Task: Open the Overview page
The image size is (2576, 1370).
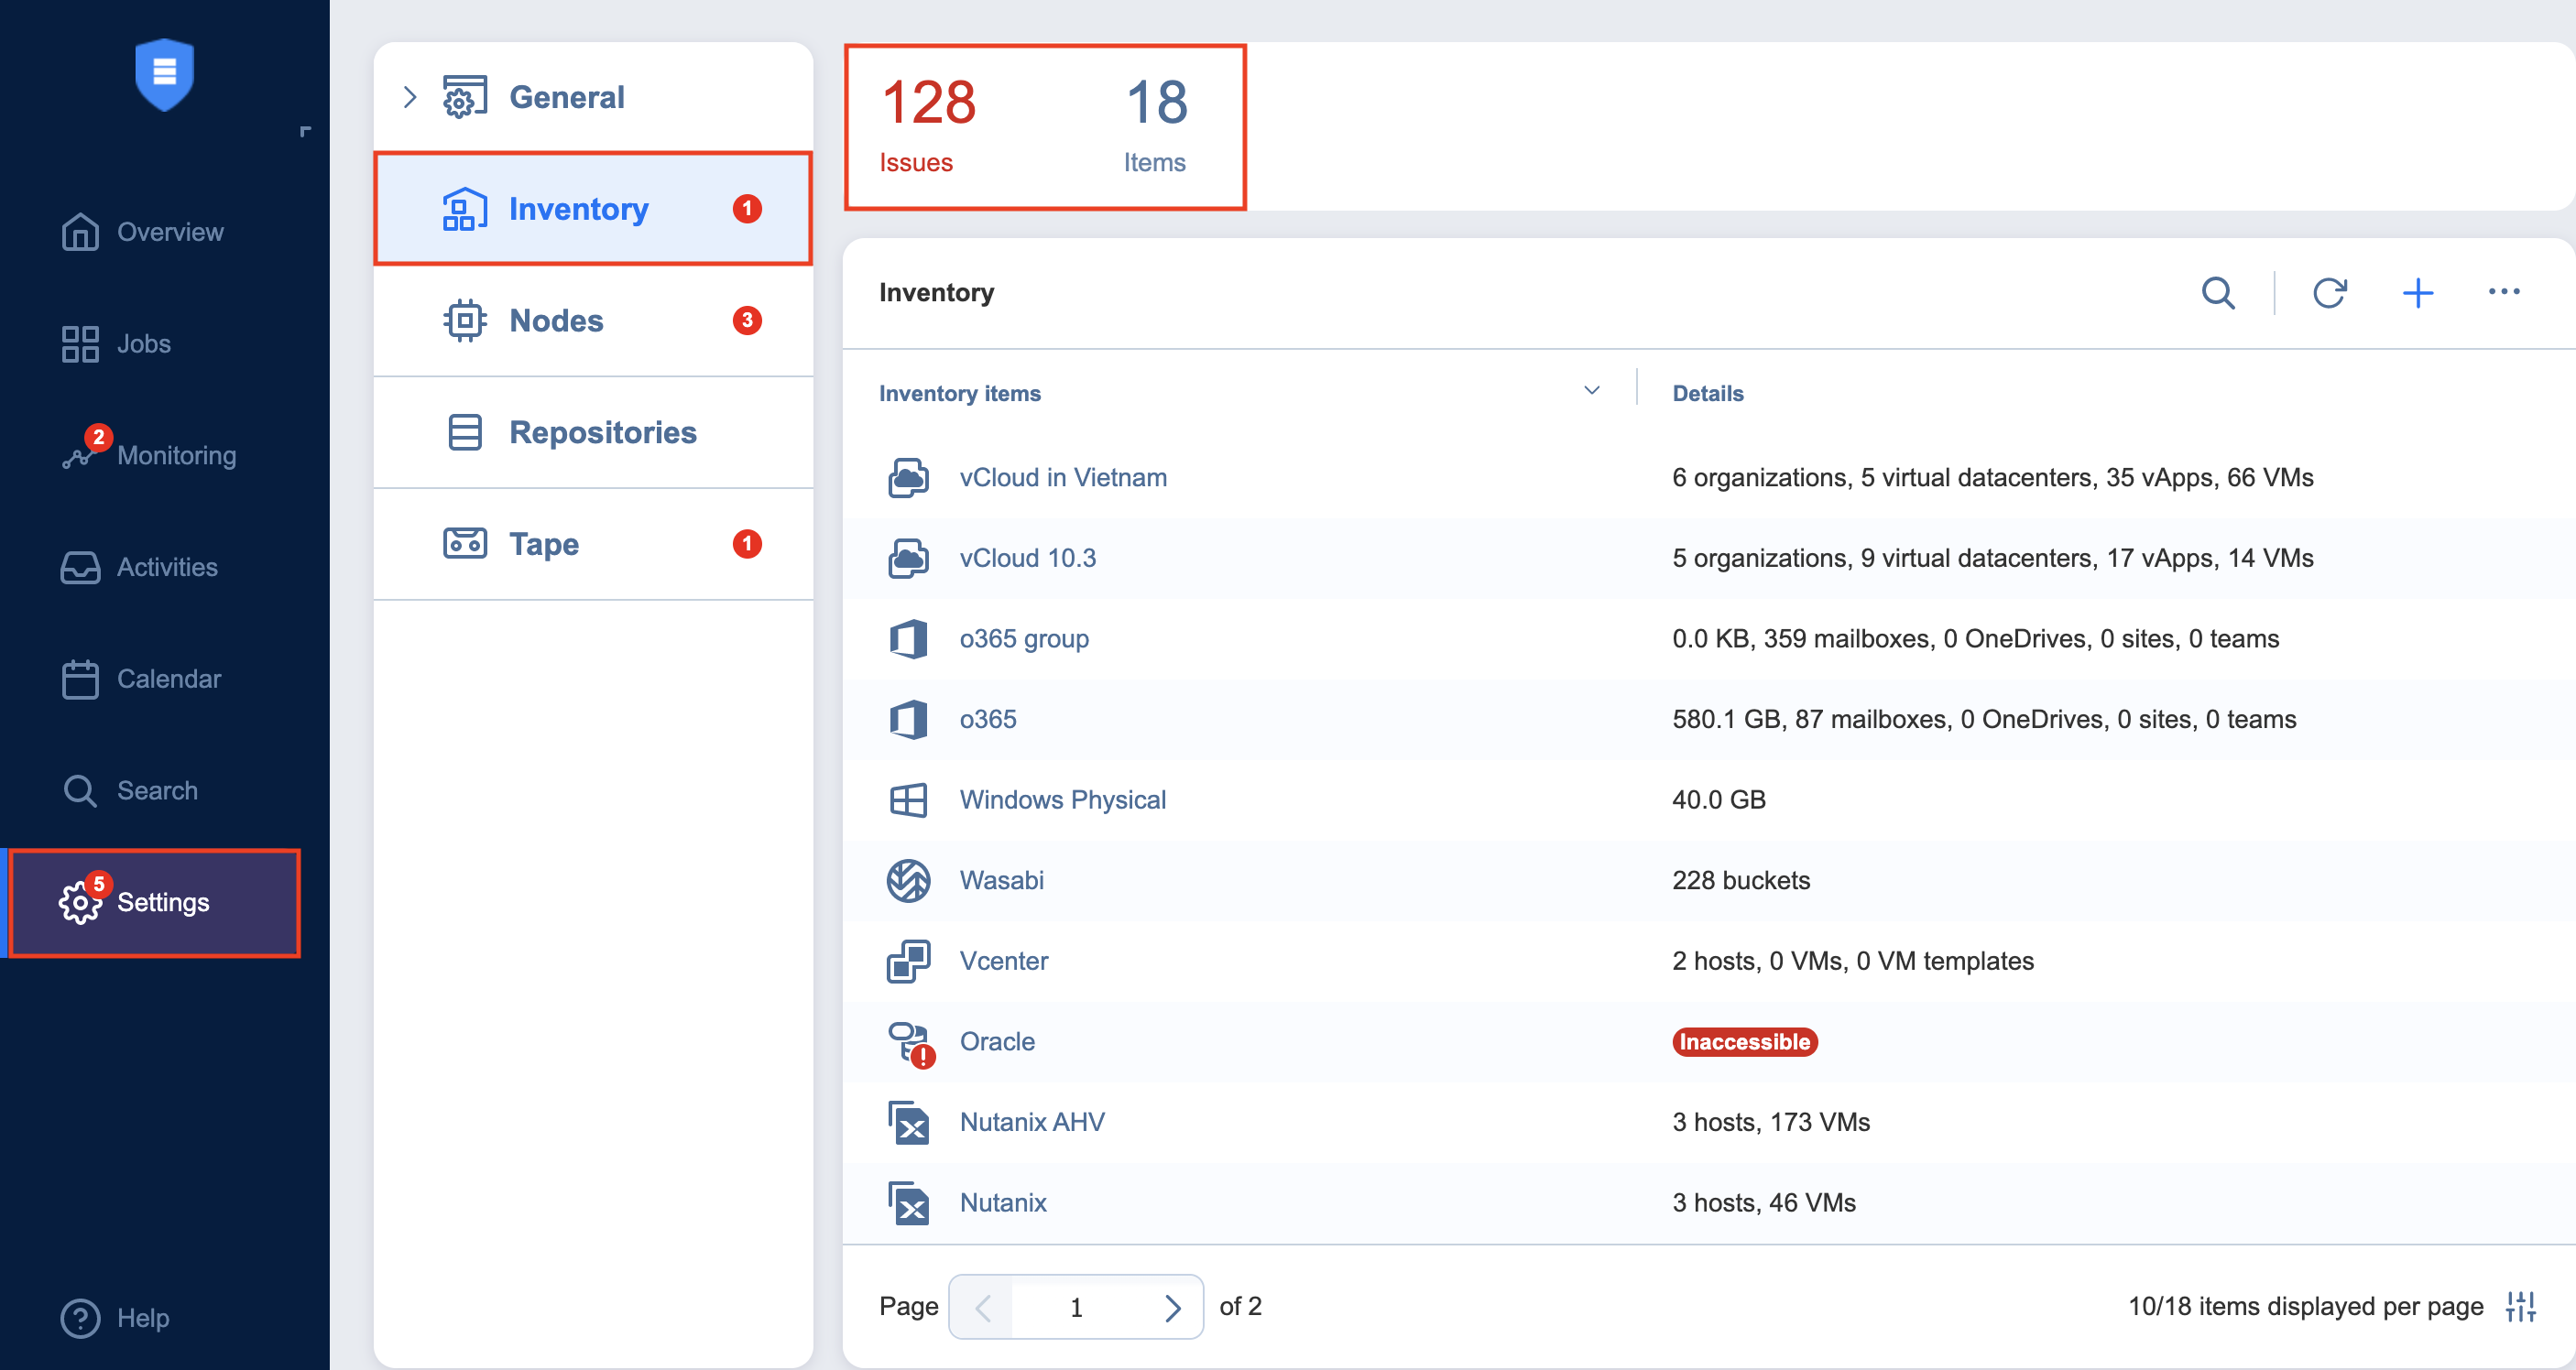Action: click(x=142, y=232)
